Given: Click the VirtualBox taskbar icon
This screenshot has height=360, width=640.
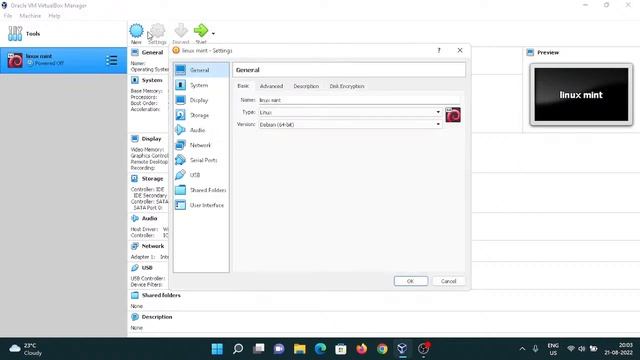Looking at the screenshot, I should (402, 349).
